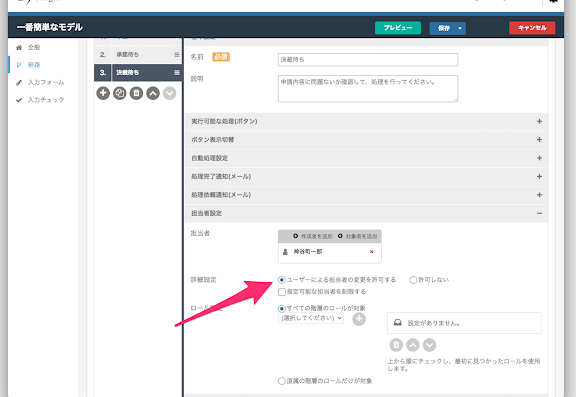Expand 実行可能な処理(ボタン) section
576x397 pixels.
[x=366, y=122]
